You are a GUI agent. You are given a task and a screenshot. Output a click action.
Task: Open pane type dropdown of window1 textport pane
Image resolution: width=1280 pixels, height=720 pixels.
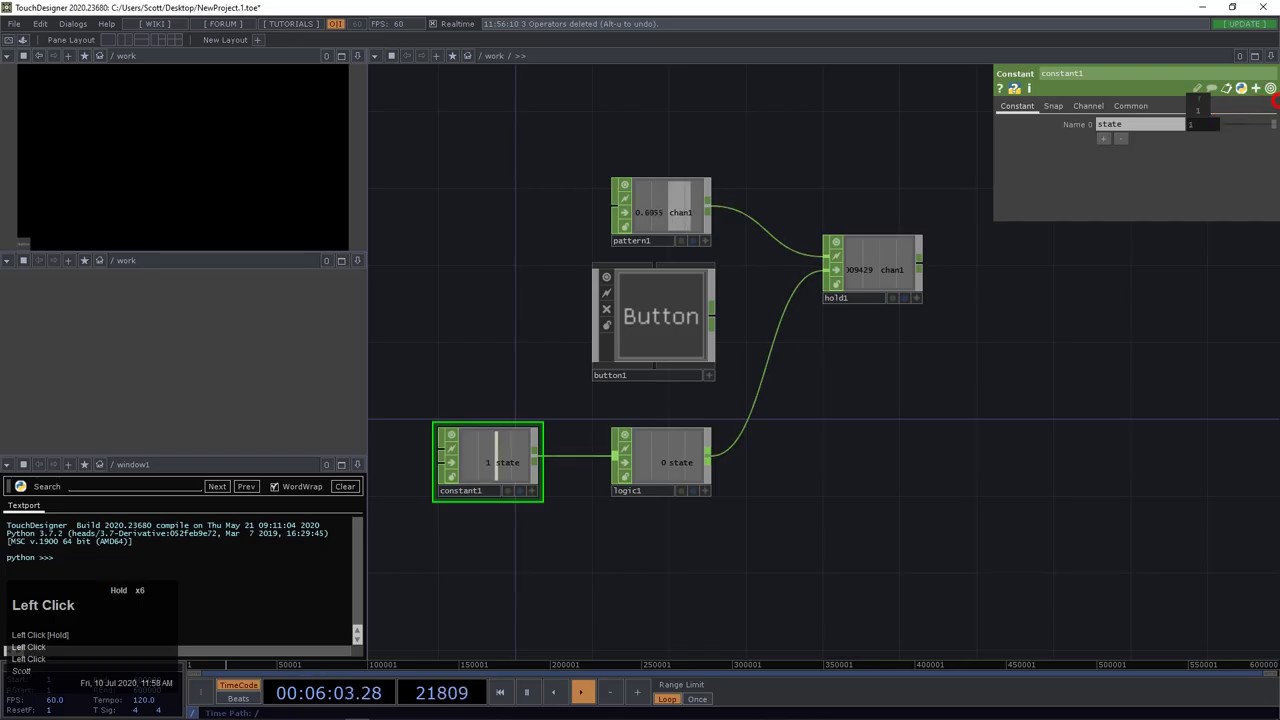[x=7, y=464]
